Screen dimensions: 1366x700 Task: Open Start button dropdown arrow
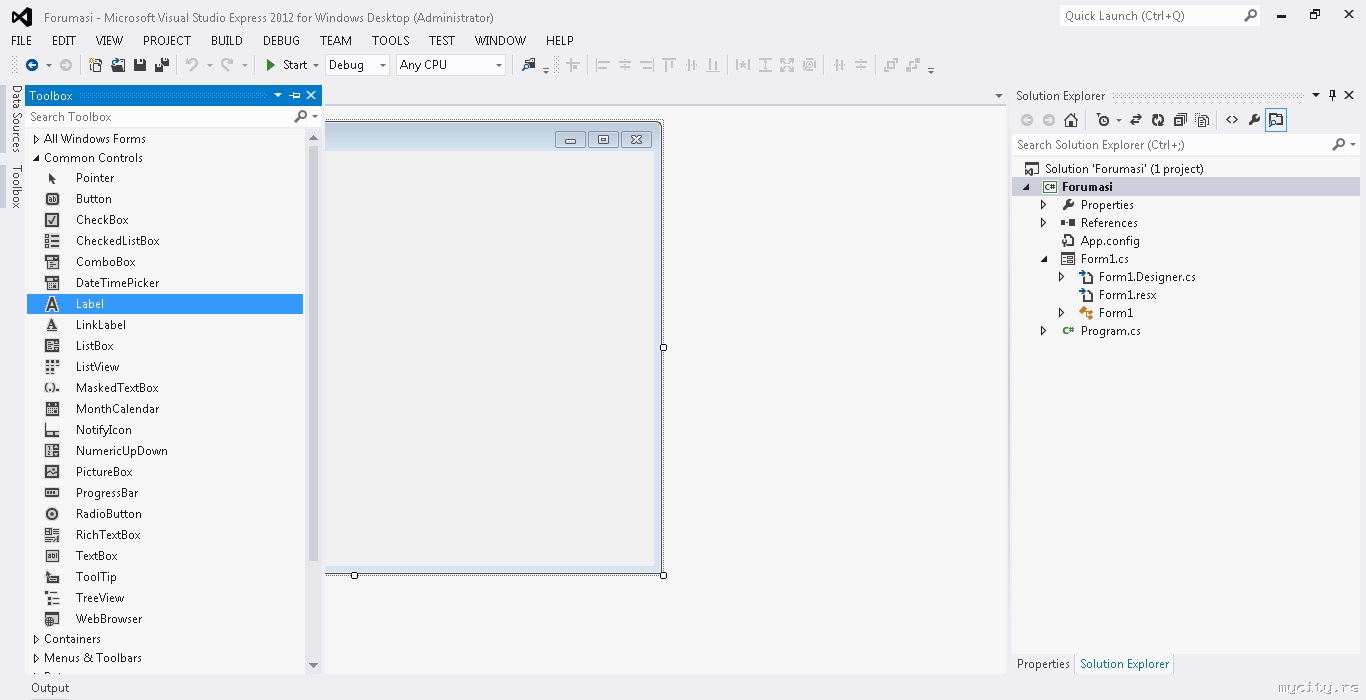(x=316, y=65)
